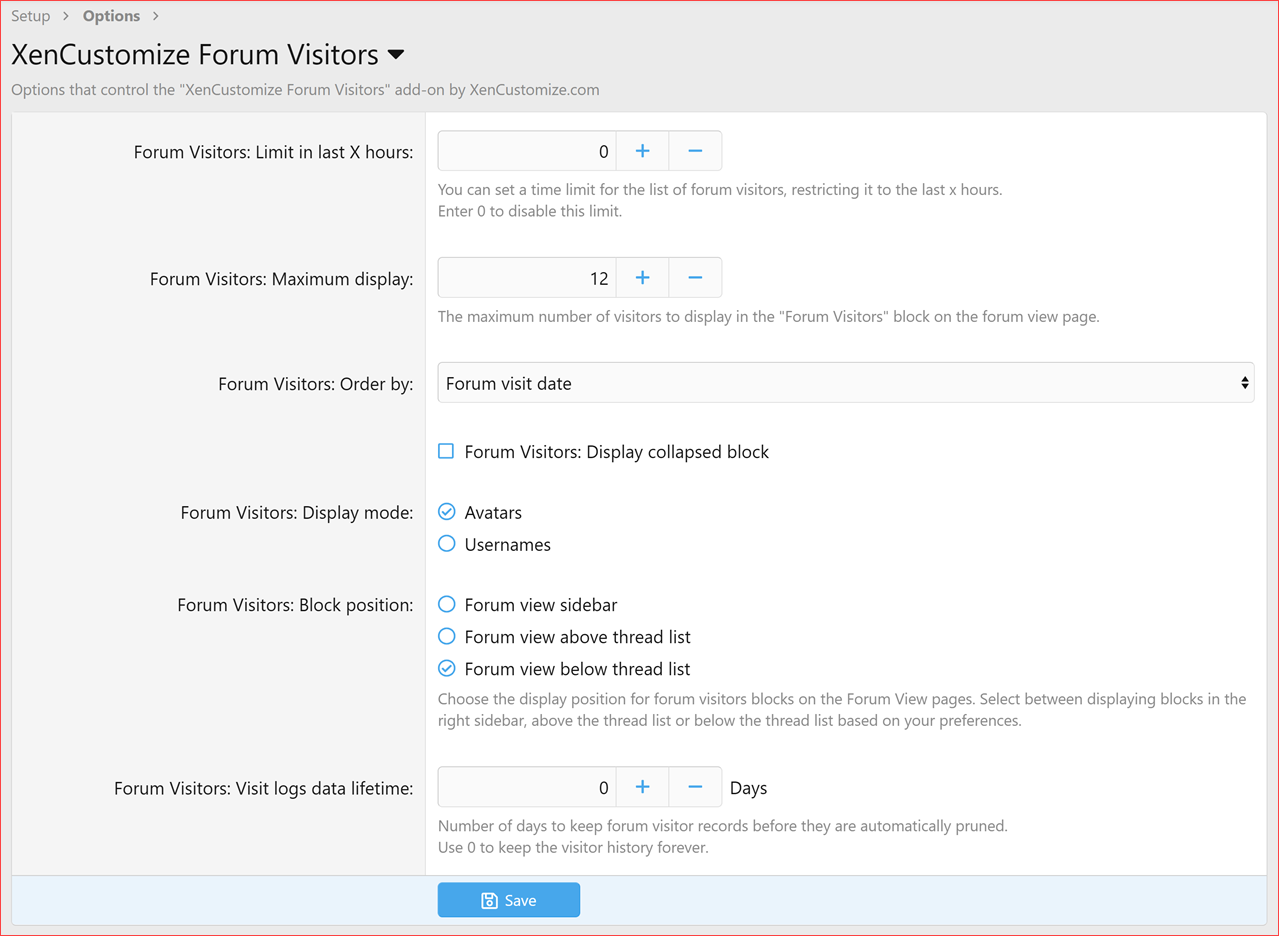Choose Forum view sidebar position

point(447,605)
